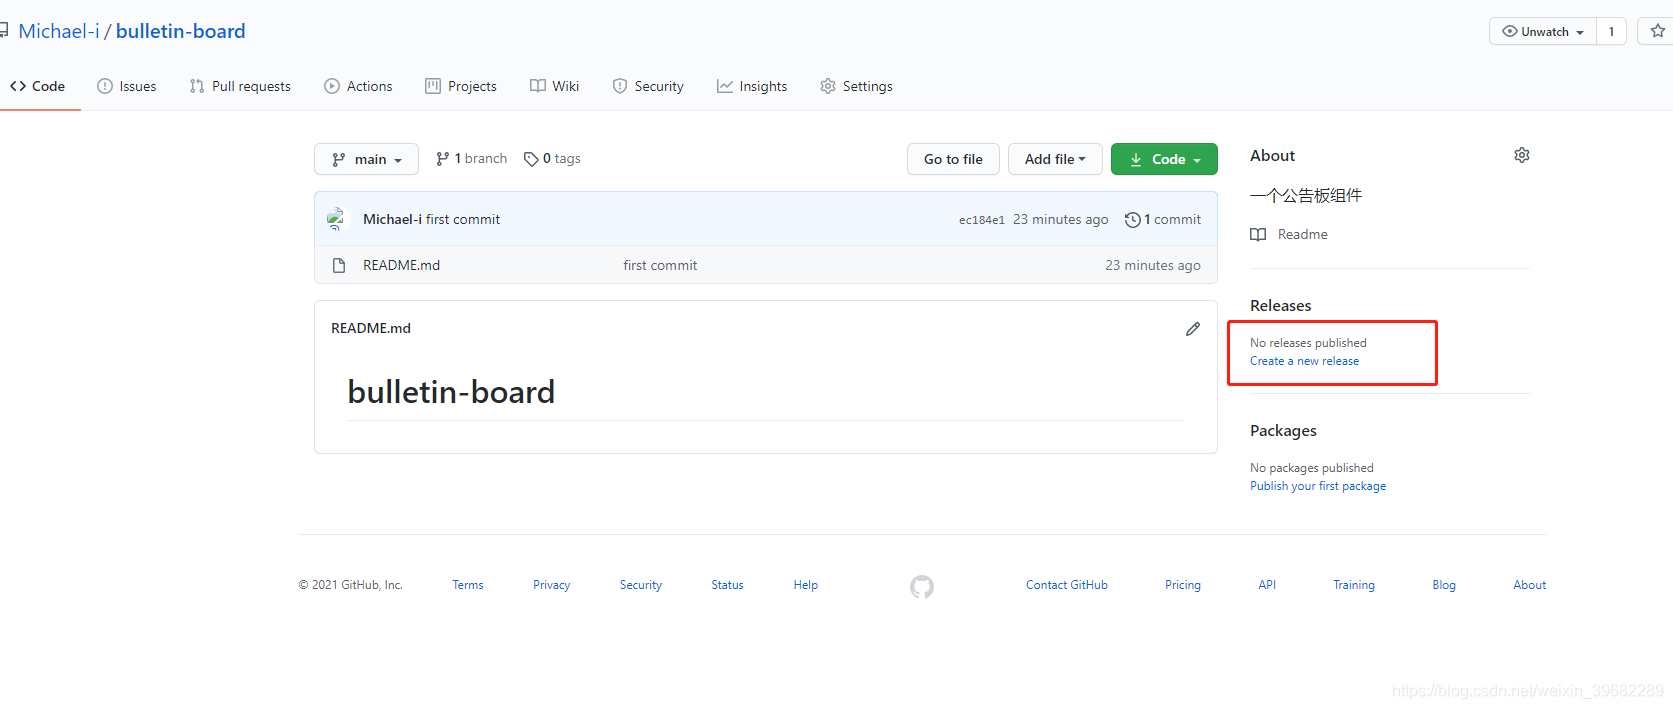Expand the Add file dropdown
This screenshot has height=709, width=1673.
coord(1055,159)
